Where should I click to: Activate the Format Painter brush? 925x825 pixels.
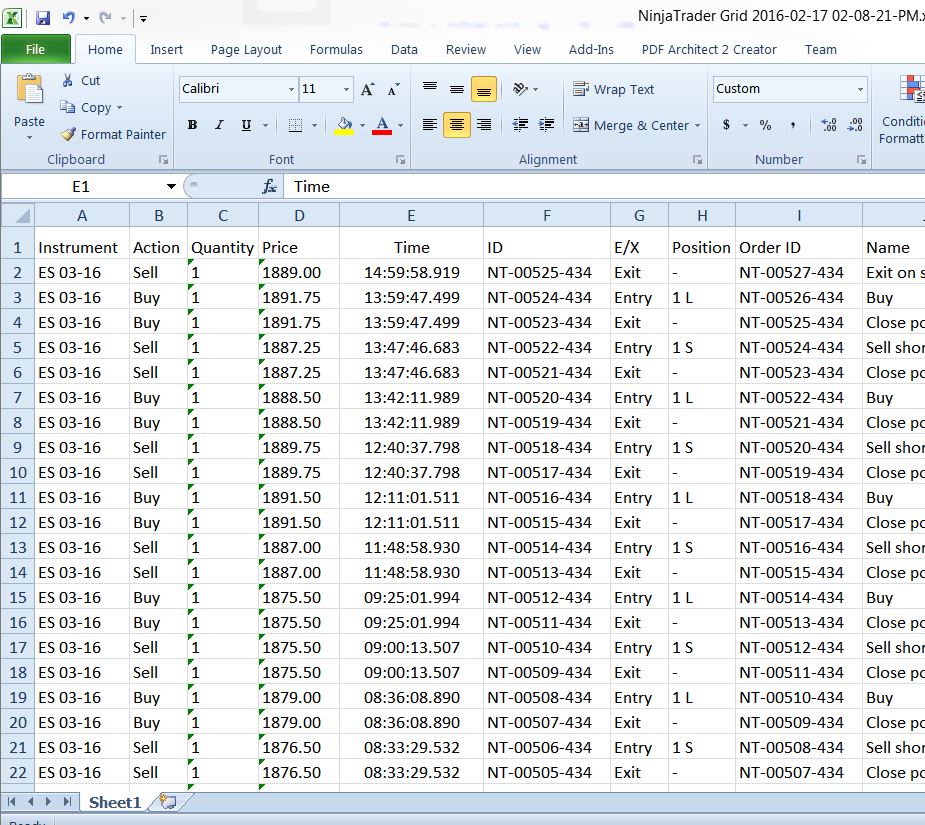(68, 135)
